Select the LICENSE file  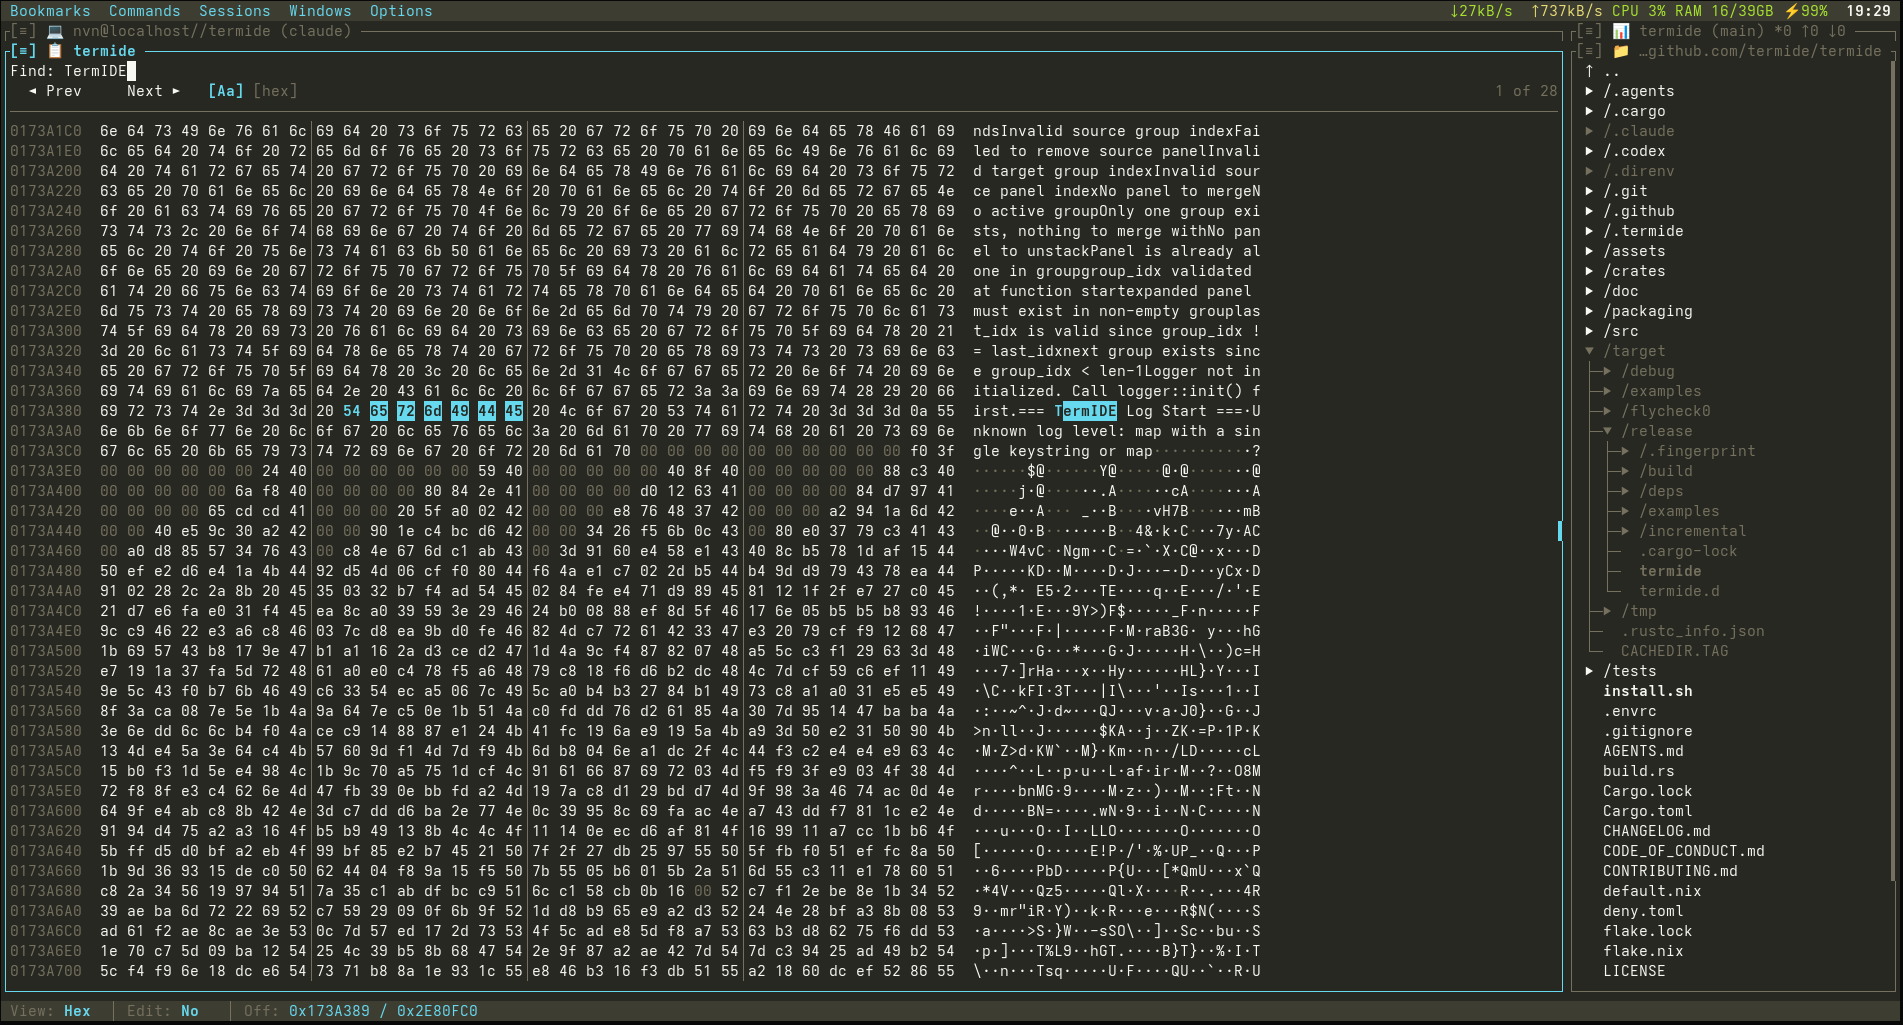[1634, 971]
